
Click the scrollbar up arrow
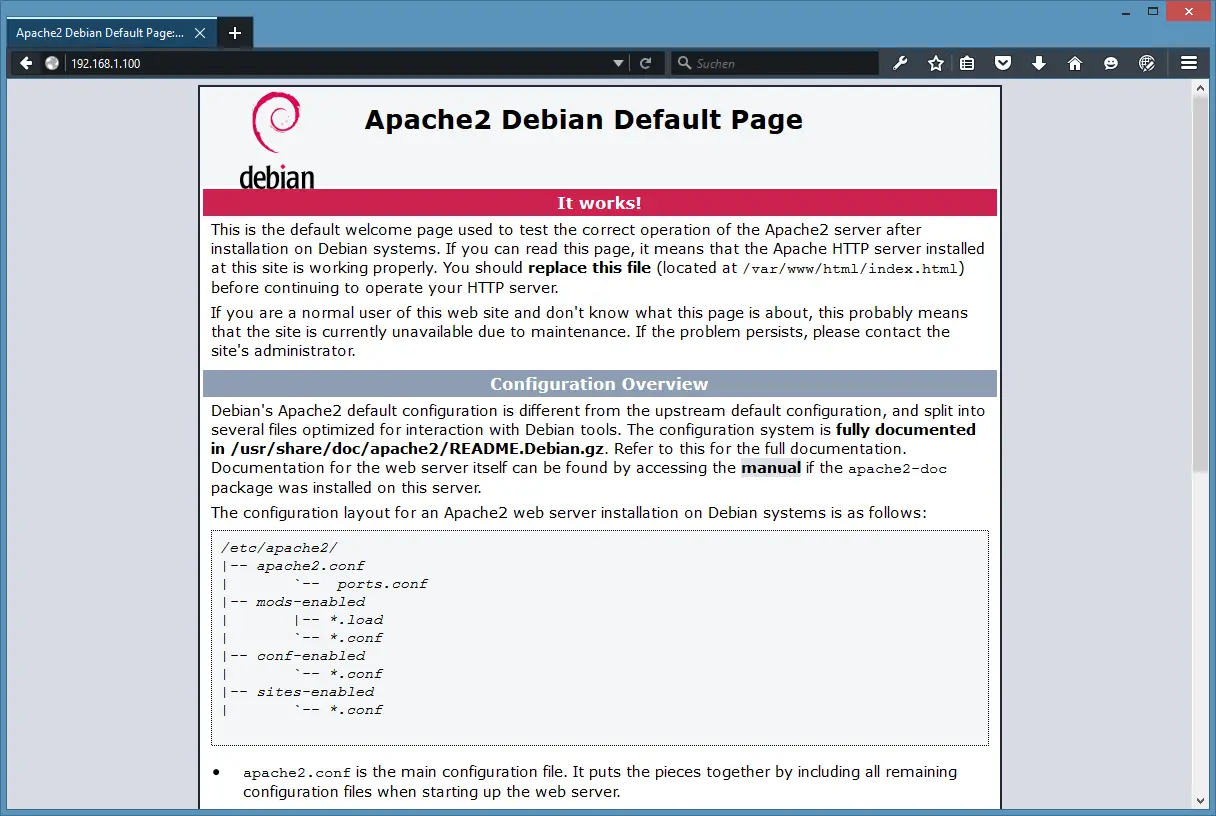1202,88
